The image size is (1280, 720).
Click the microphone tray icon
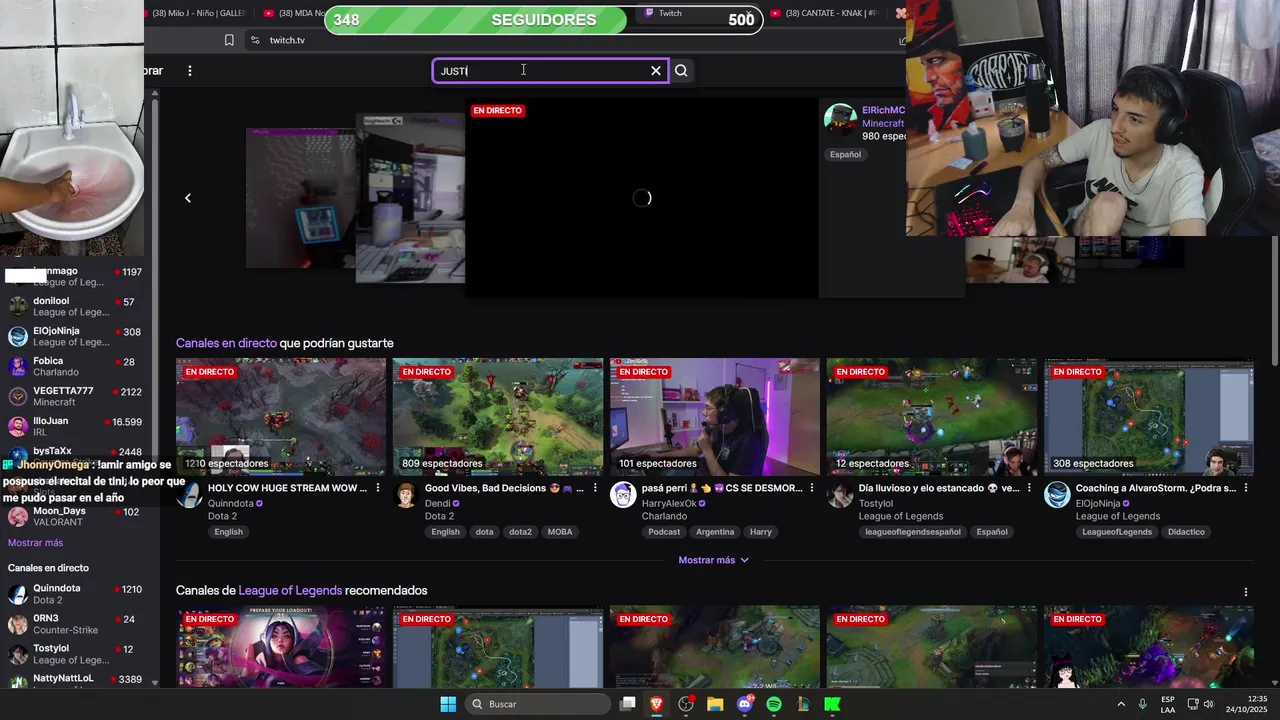pyautogui.click(x=1142, y=704)
